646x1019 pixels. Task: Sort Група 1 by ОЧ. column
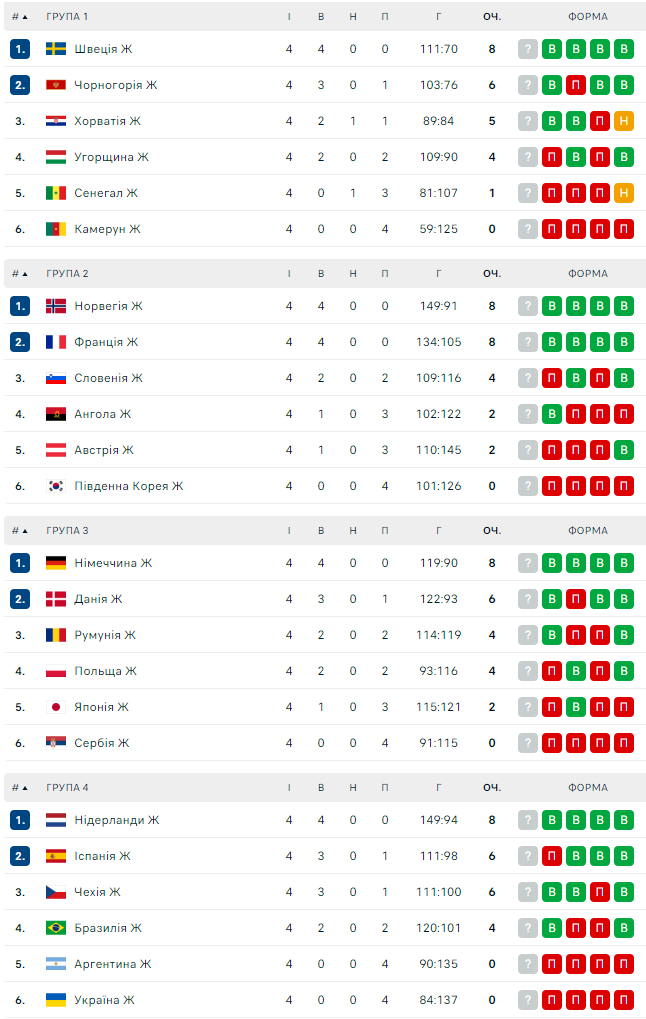click(x=492, y=17)
